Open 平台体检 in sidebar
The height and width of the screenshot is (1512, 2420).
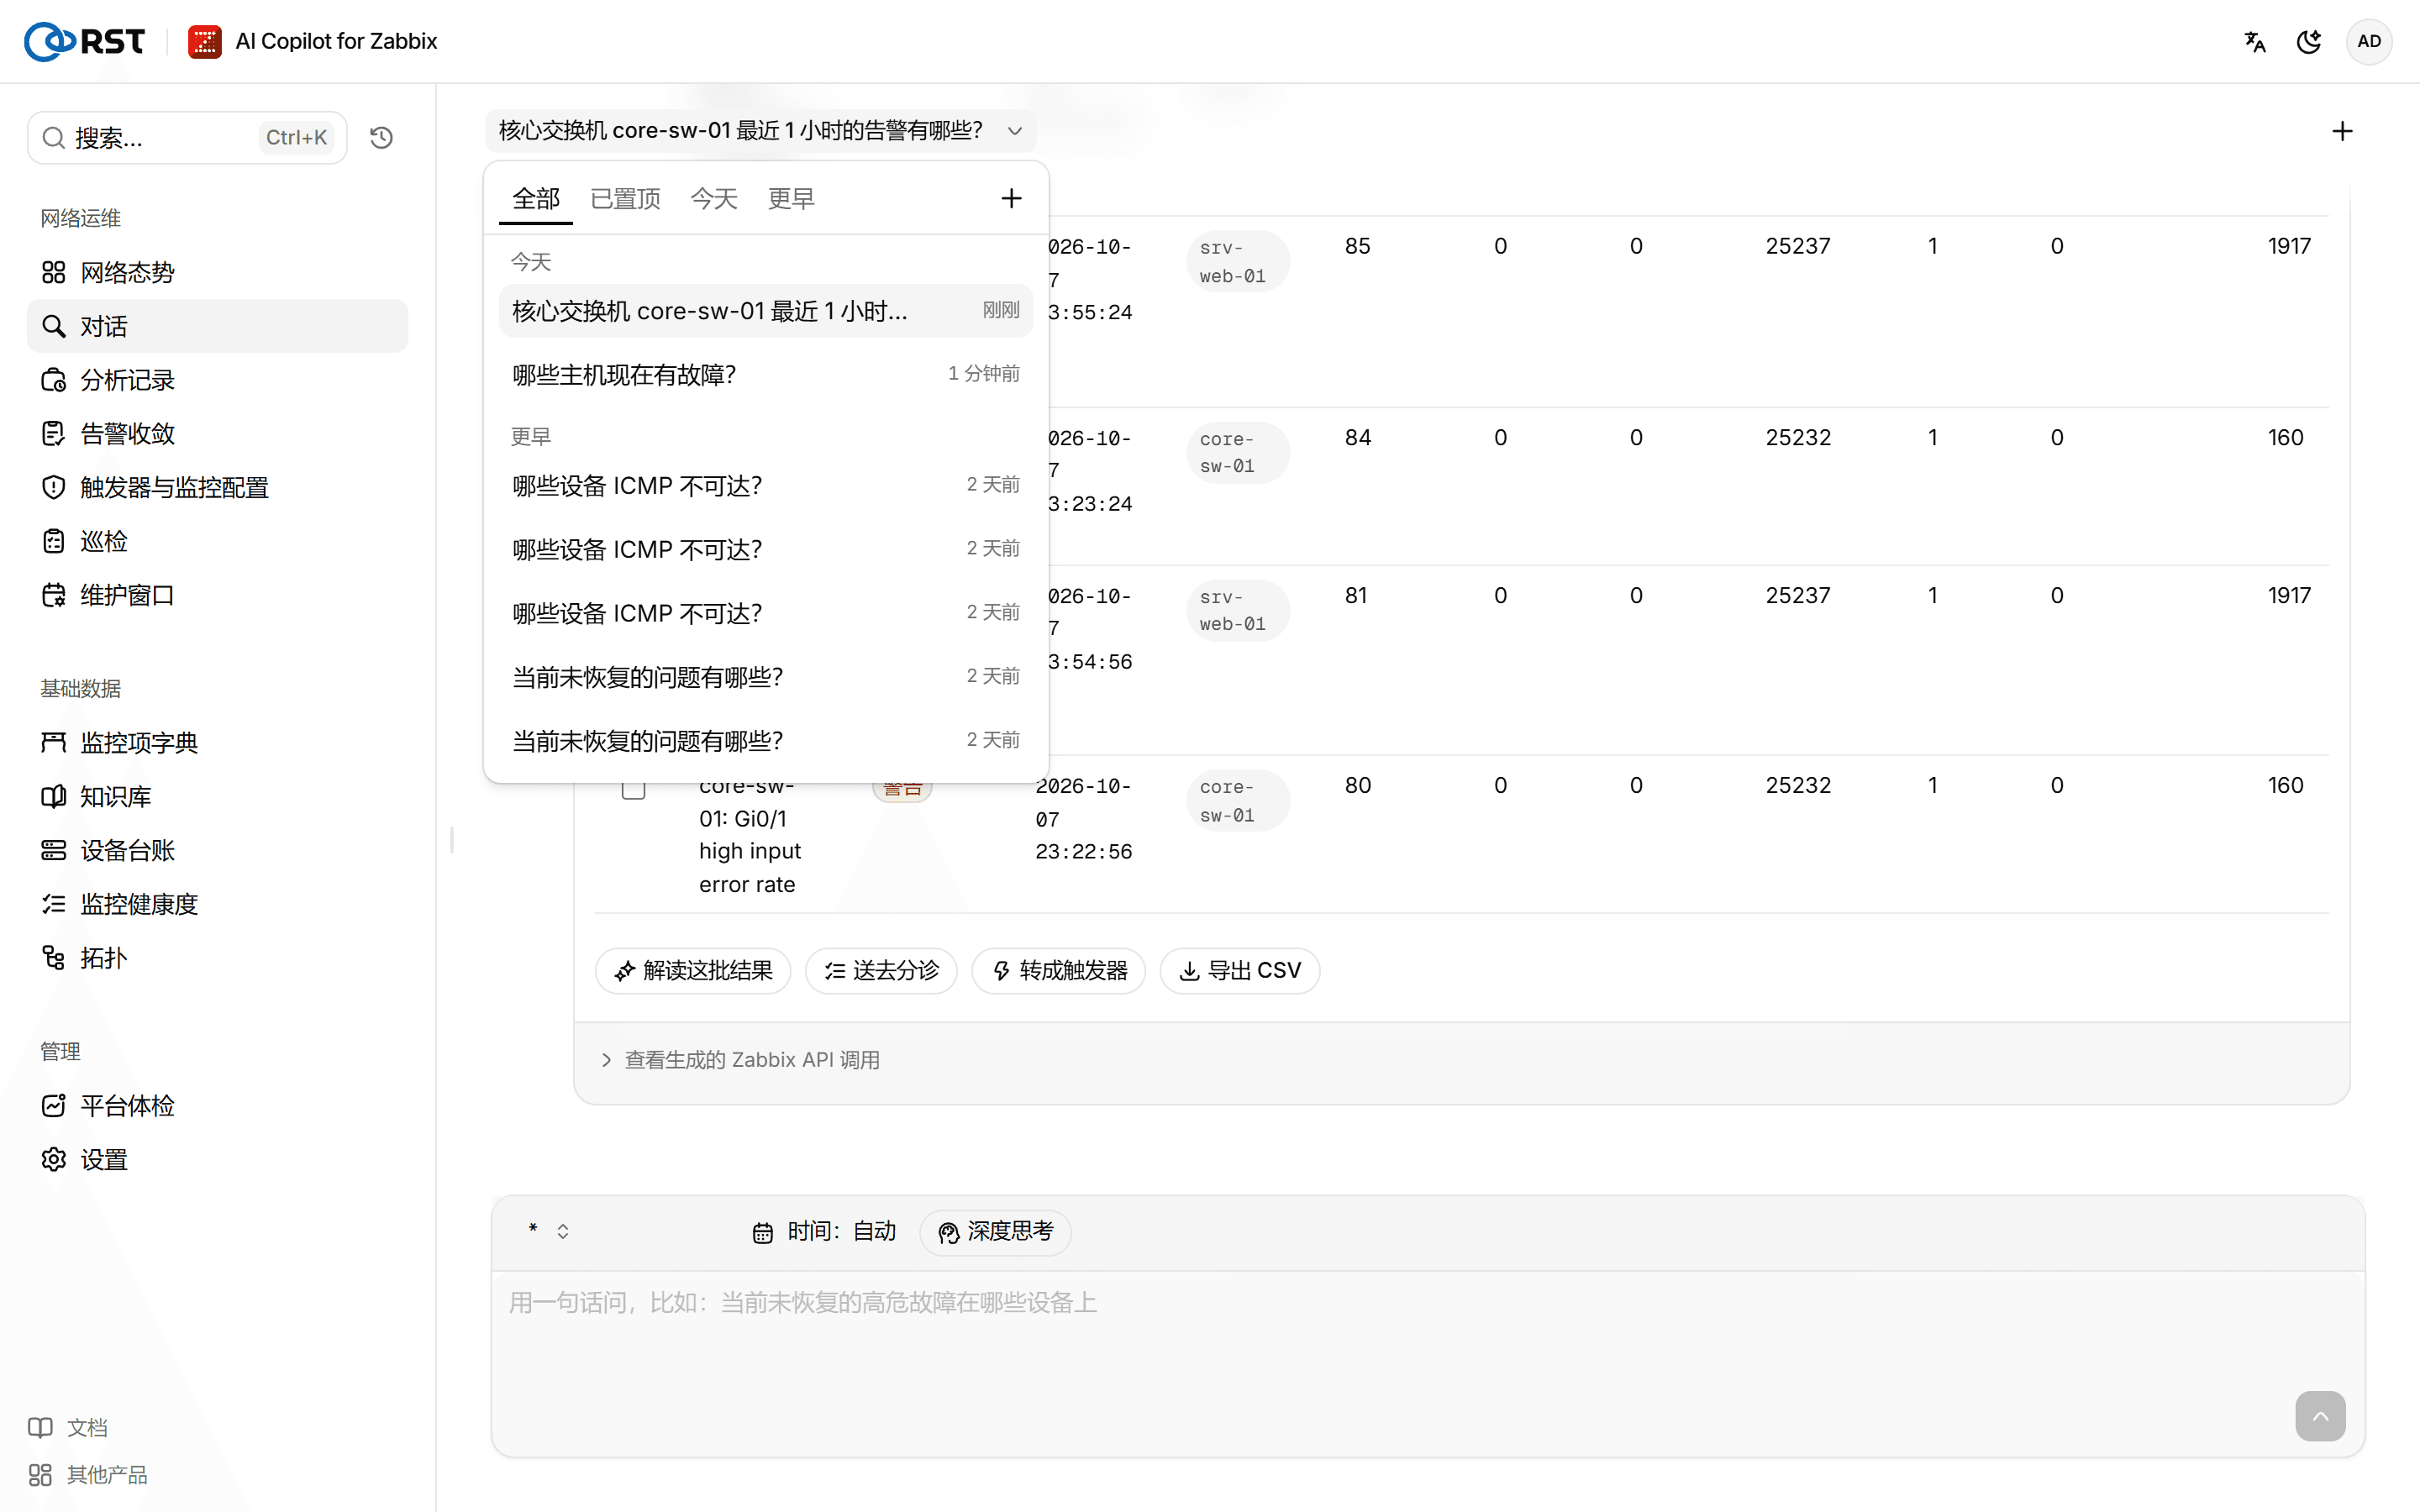tap(217, 1105)
